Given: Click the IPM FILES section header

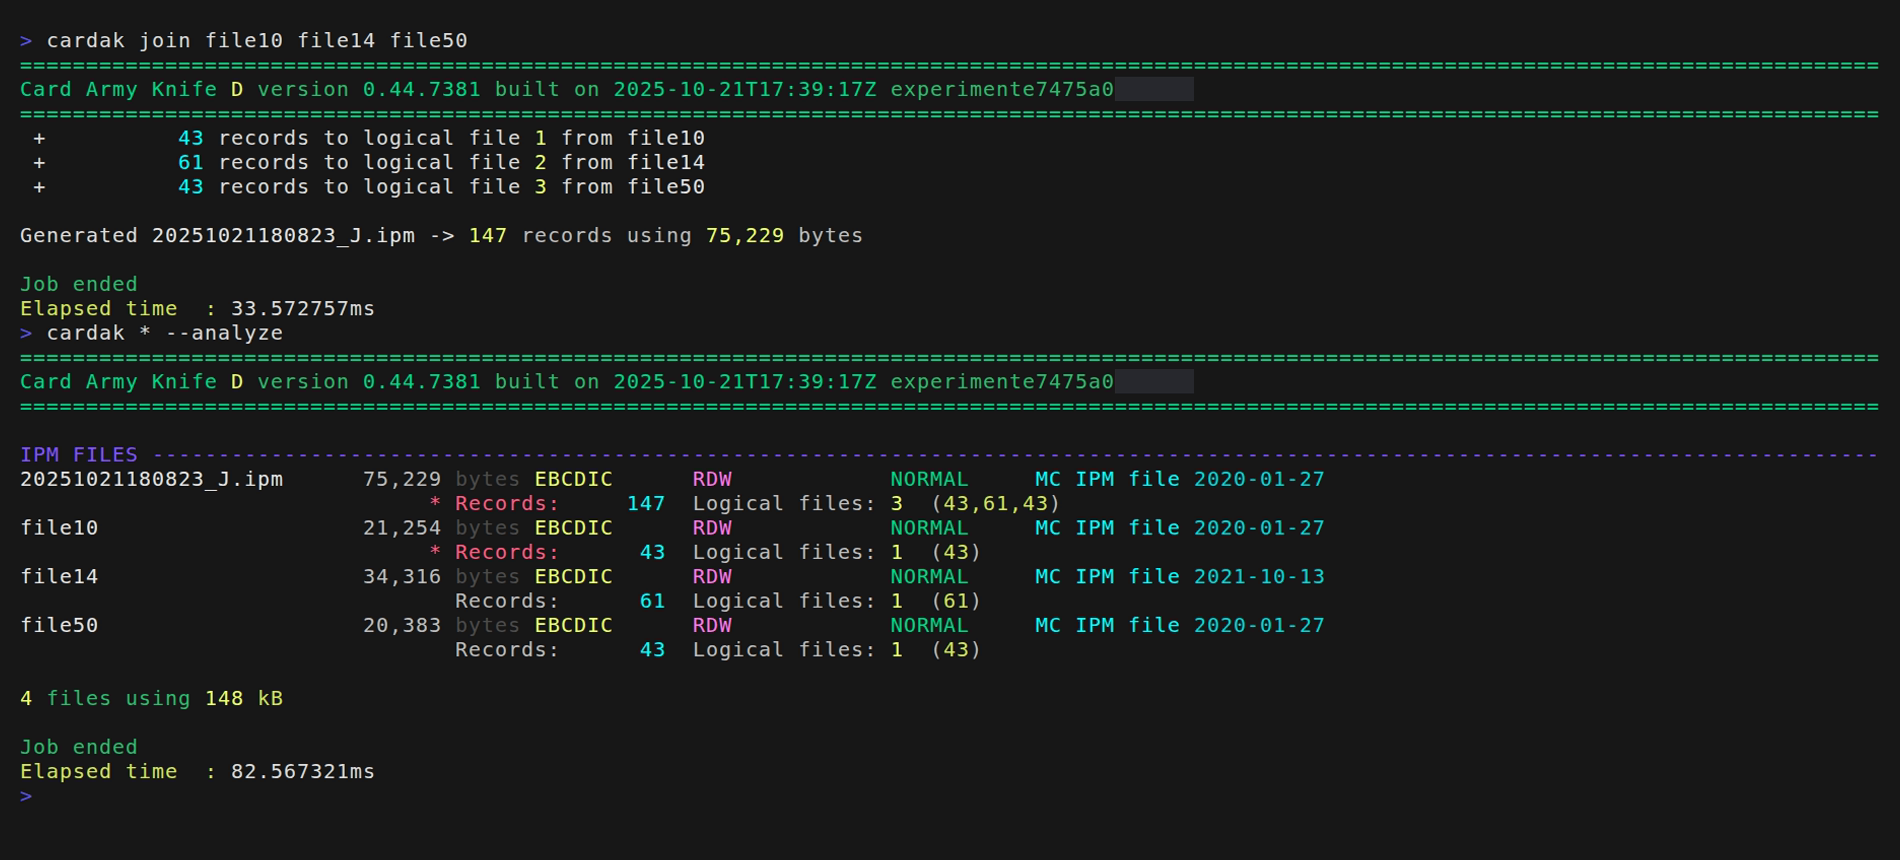Looking at the screenshot, I should [79, 455].
